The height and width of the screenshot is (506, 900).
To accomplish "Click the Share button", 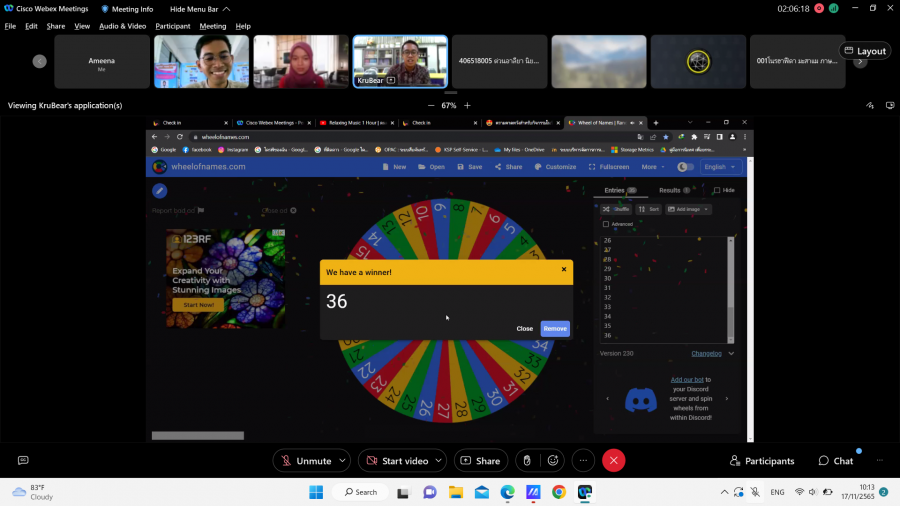I will (480, 460).
